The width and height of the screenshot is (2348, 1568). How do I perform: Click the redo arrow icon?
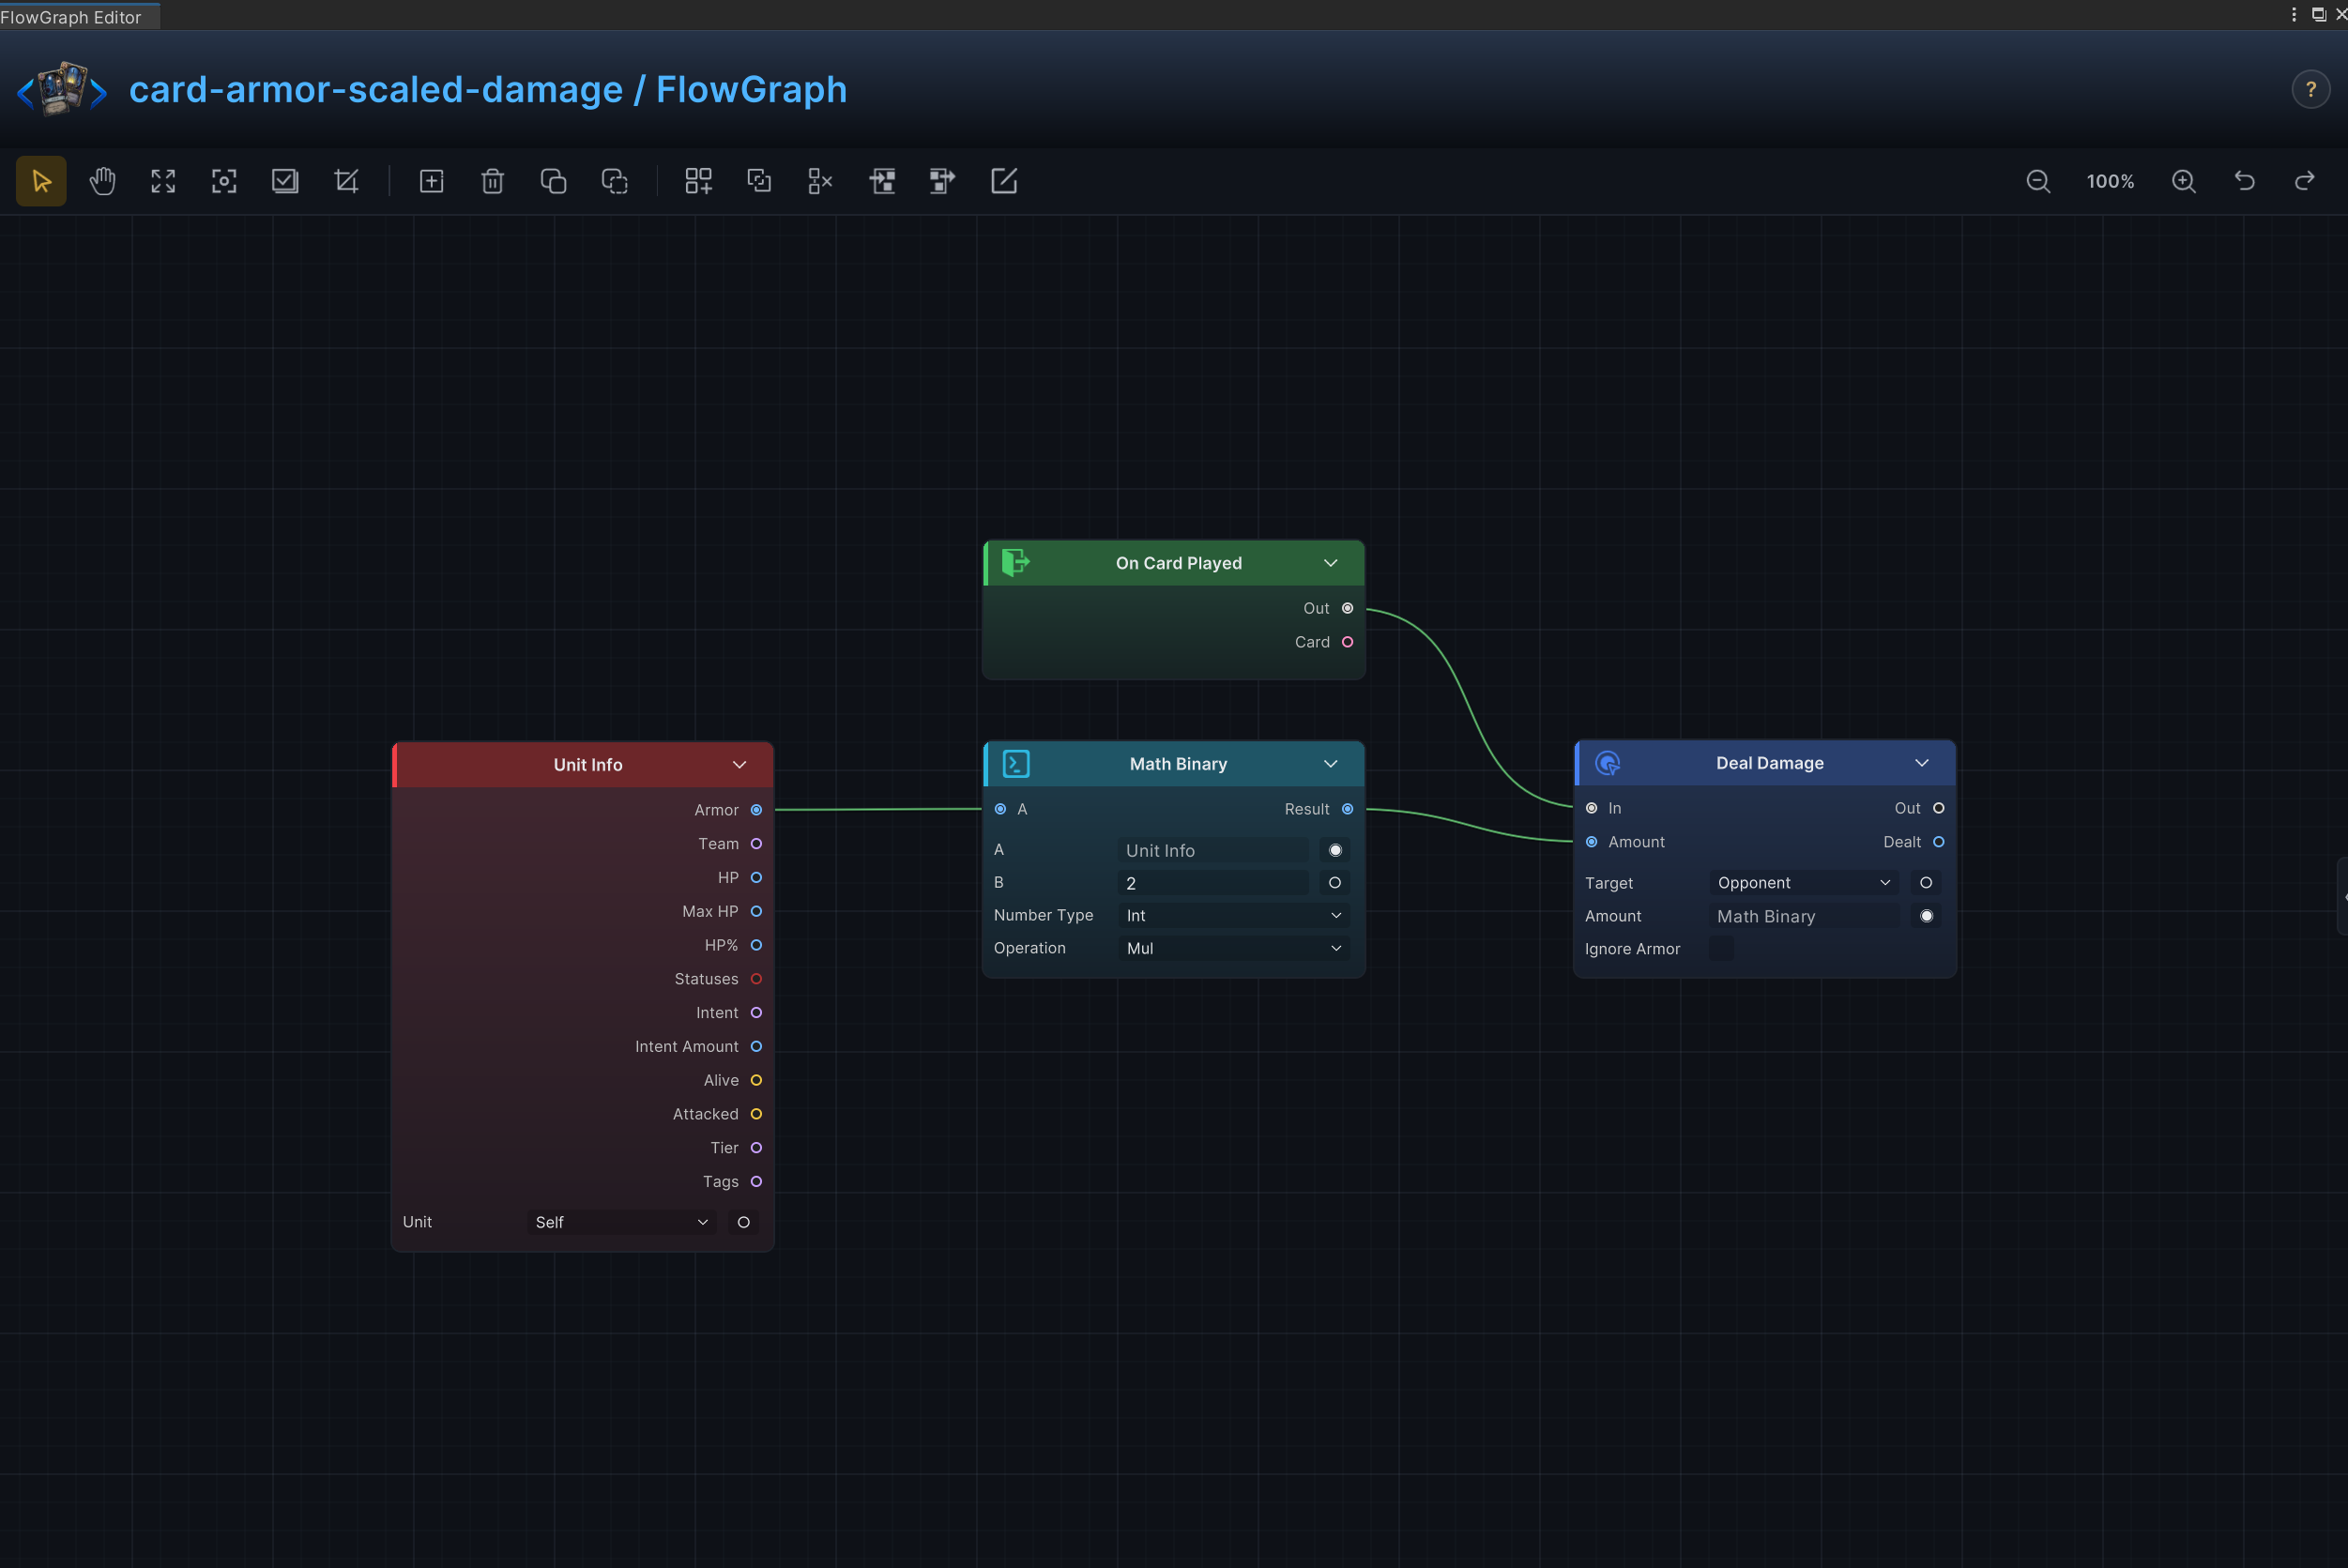coord(2305,181)
